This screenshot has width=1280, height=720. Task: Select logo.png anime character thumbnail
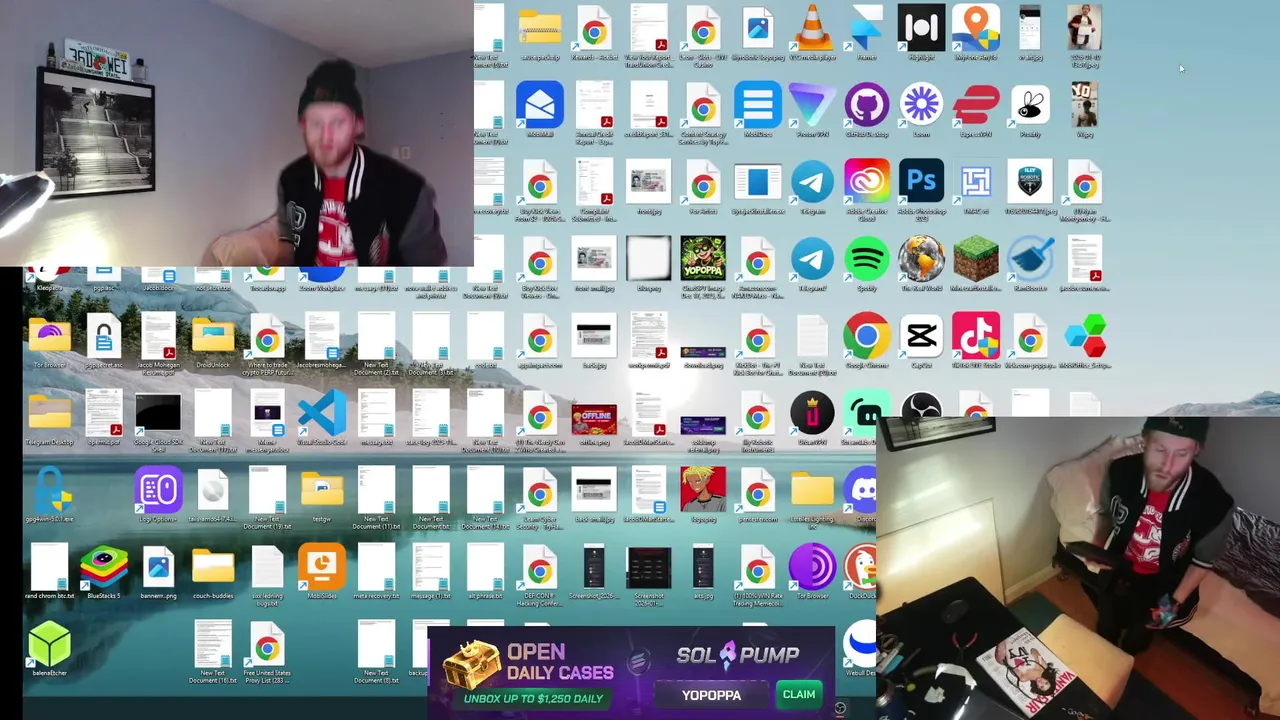coord(703,491)
